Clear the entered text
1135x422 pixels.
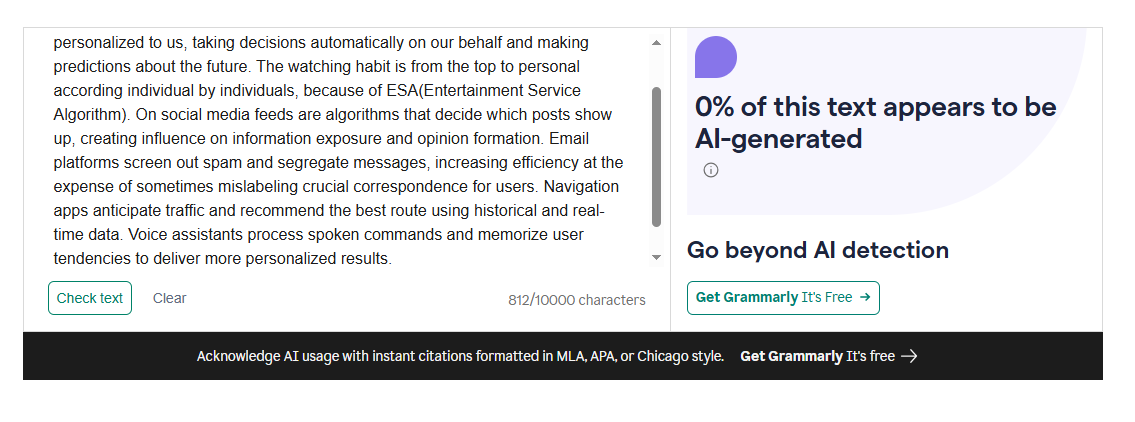(x=169, y=298)
